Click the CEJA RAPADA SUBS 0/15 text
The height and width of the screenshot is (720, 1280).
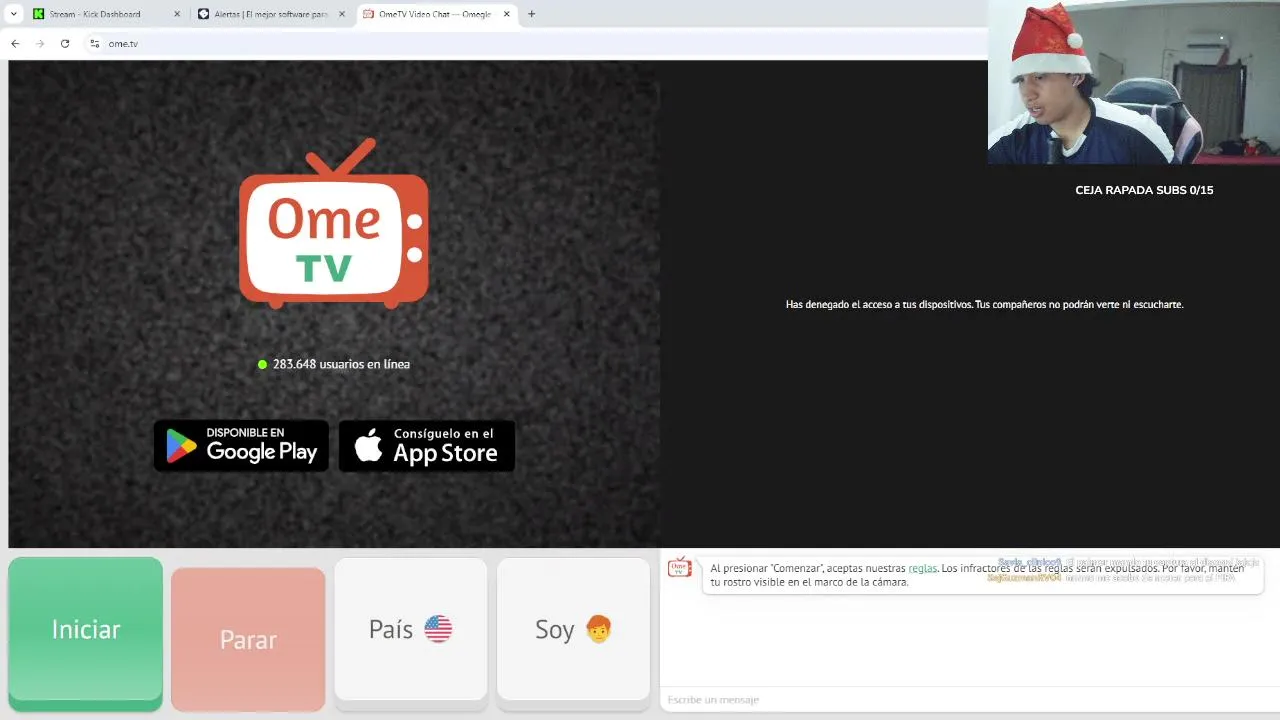coord(1144,190)
